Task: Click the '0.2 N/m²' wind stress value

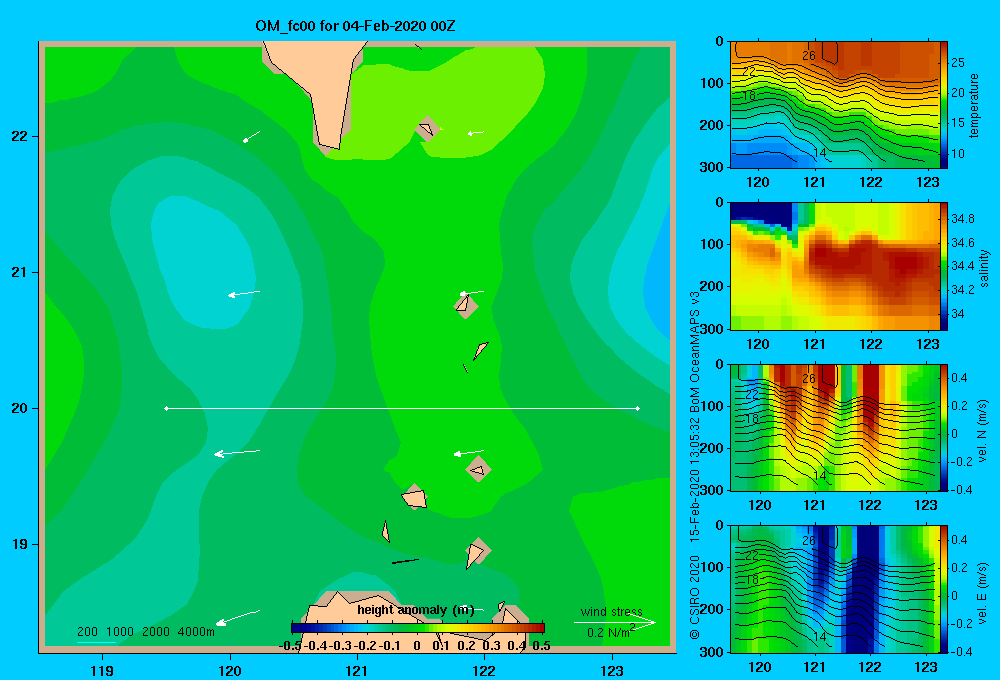Action: coord(611,632)
